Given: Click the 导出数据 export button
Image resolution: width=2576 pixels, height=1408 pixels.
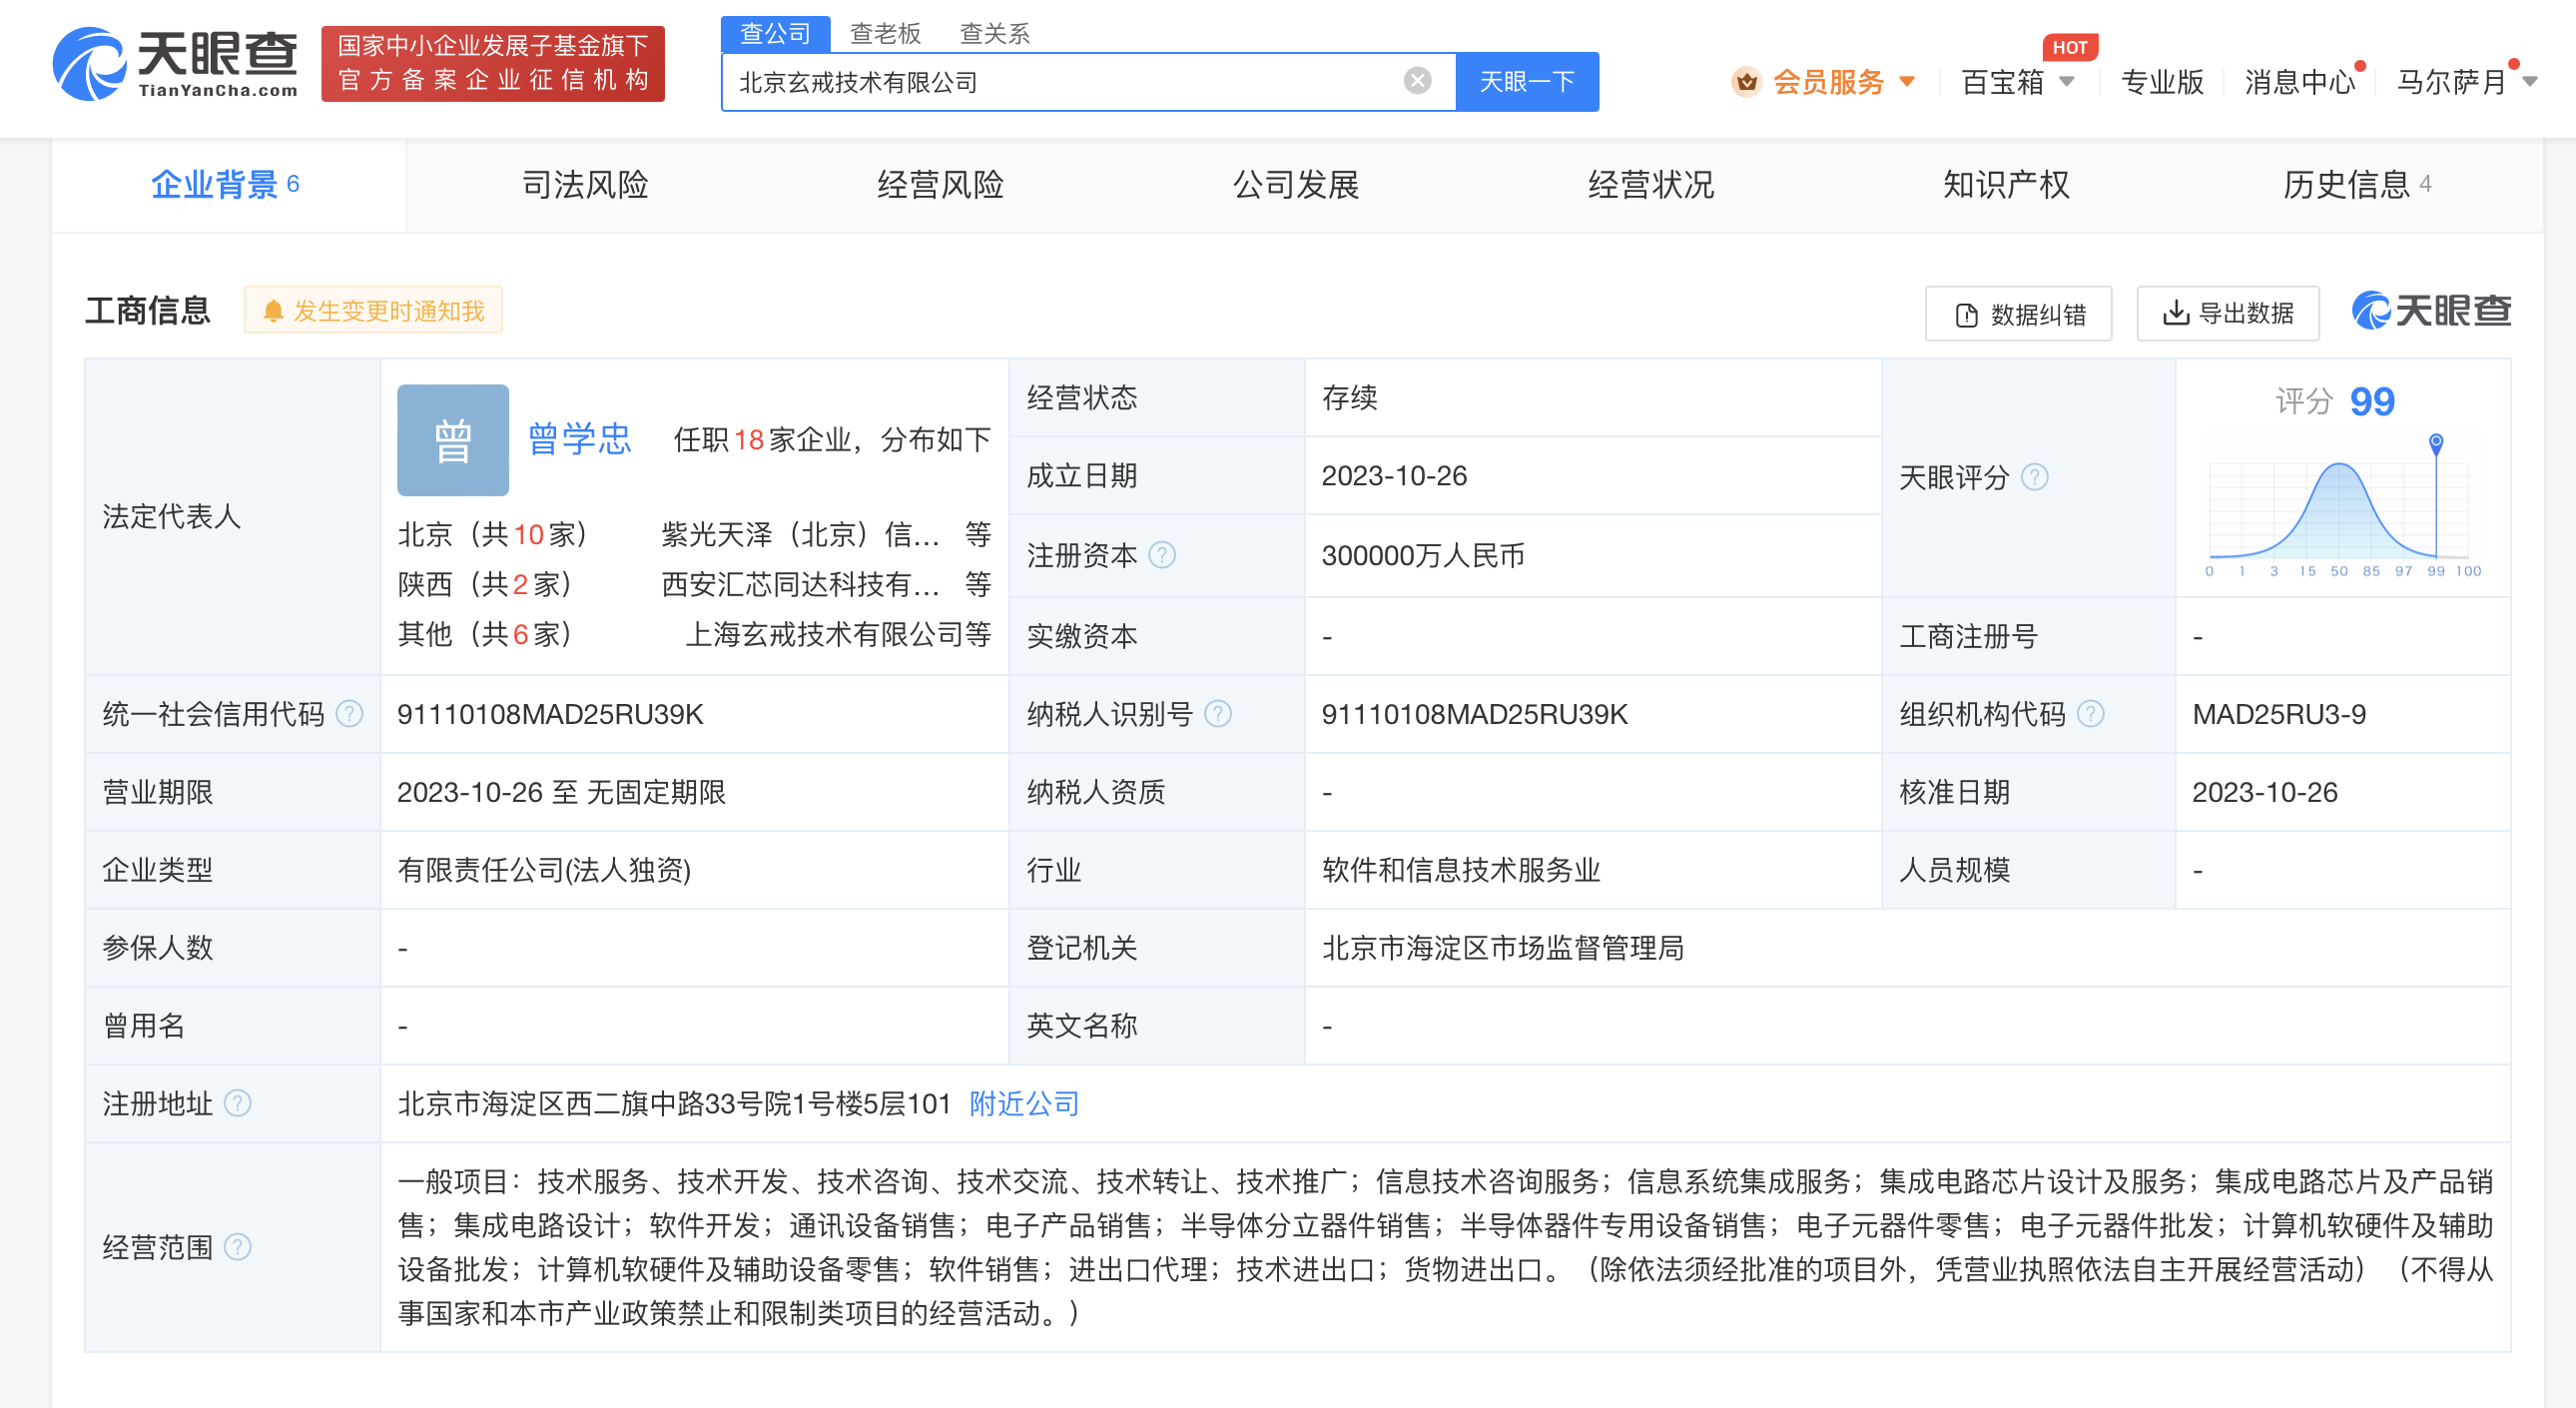Looking at the screenshot, I should pos(2227,313).
